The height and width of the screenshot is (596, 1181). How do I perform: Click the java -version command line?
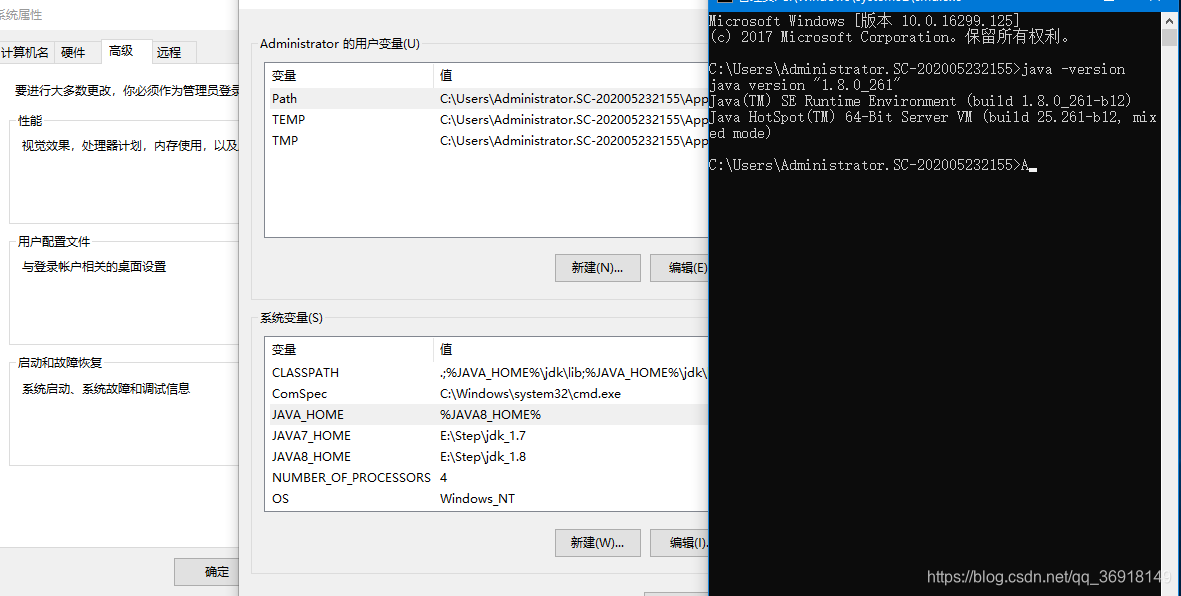(917, 69)
